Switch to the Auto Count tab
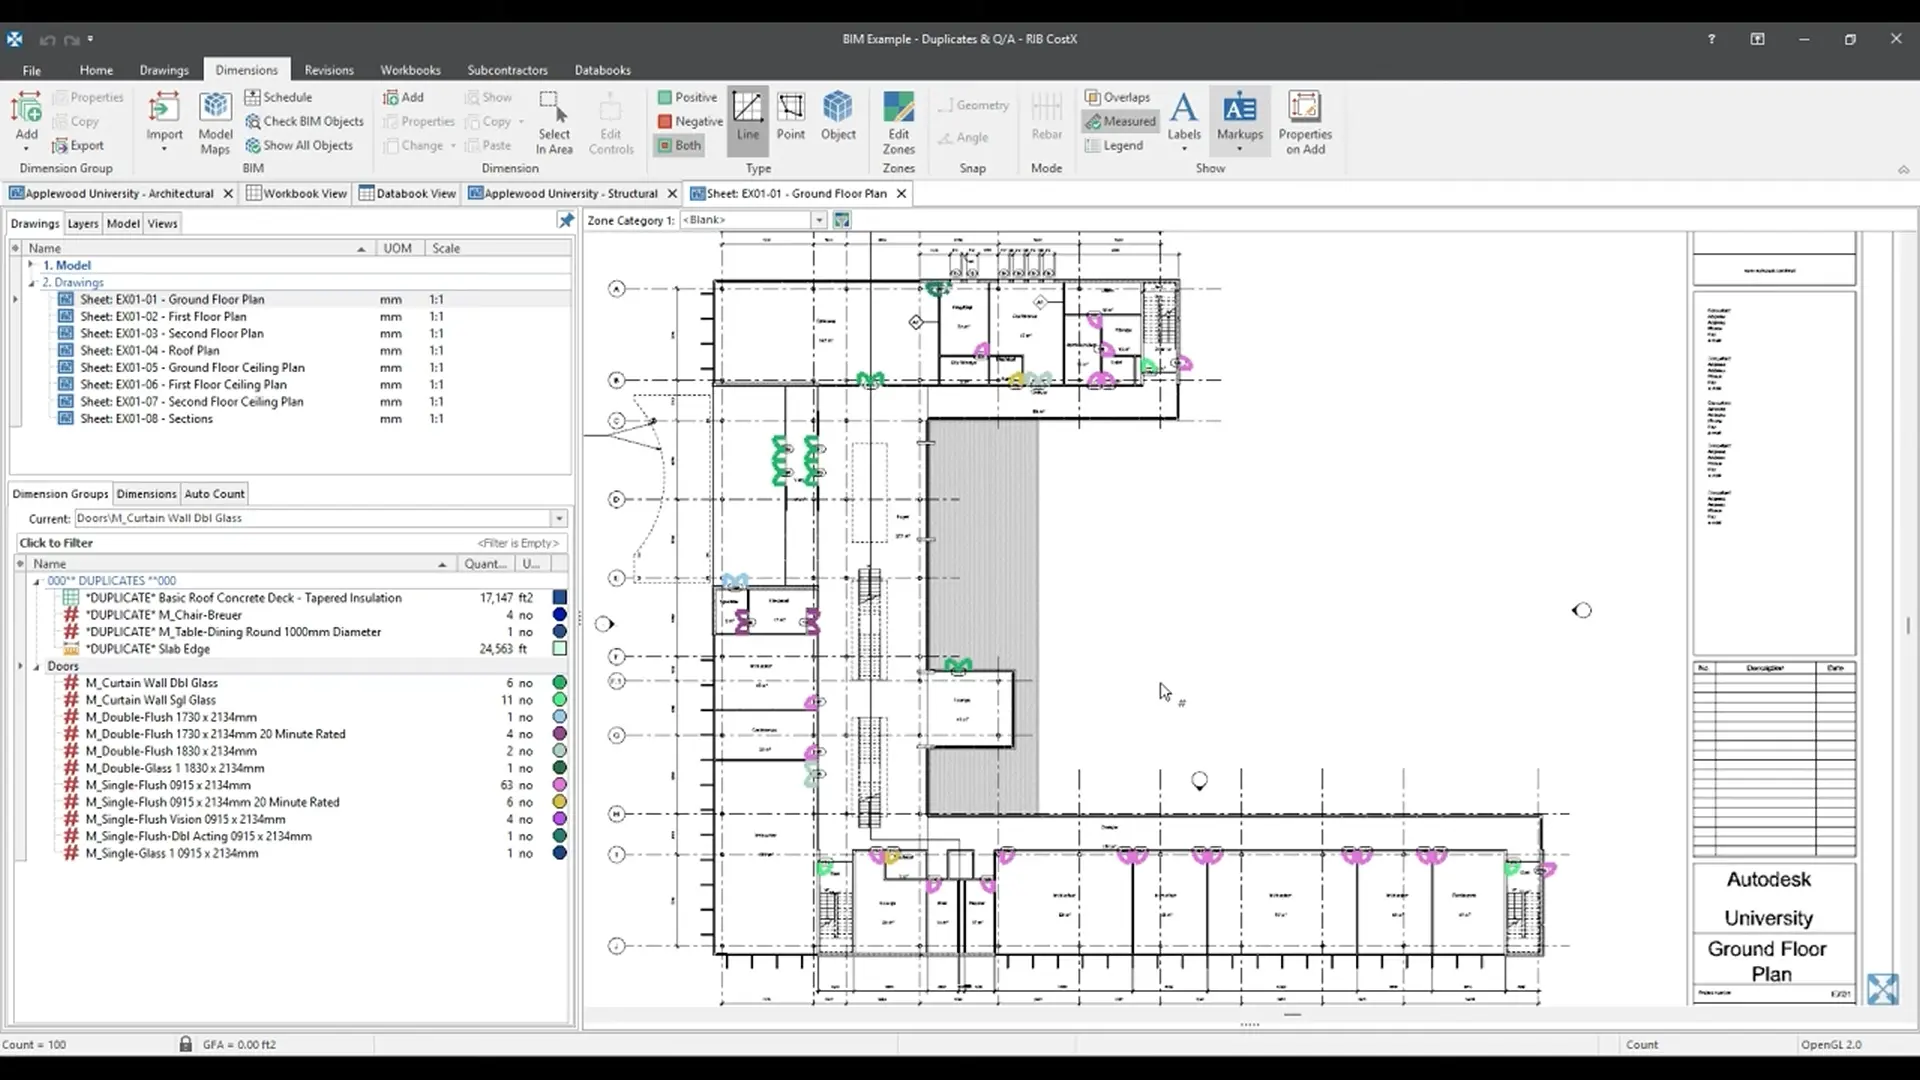Screen dimensions: 1920x1080 click(214, 494)
